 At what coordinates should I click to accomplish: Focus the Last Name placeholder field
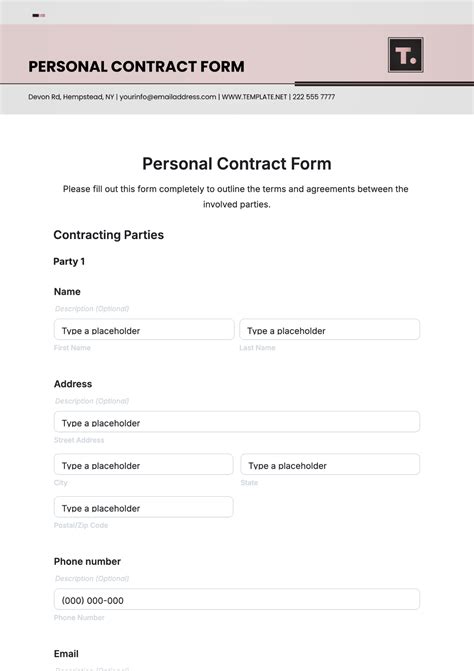(329, 330)
